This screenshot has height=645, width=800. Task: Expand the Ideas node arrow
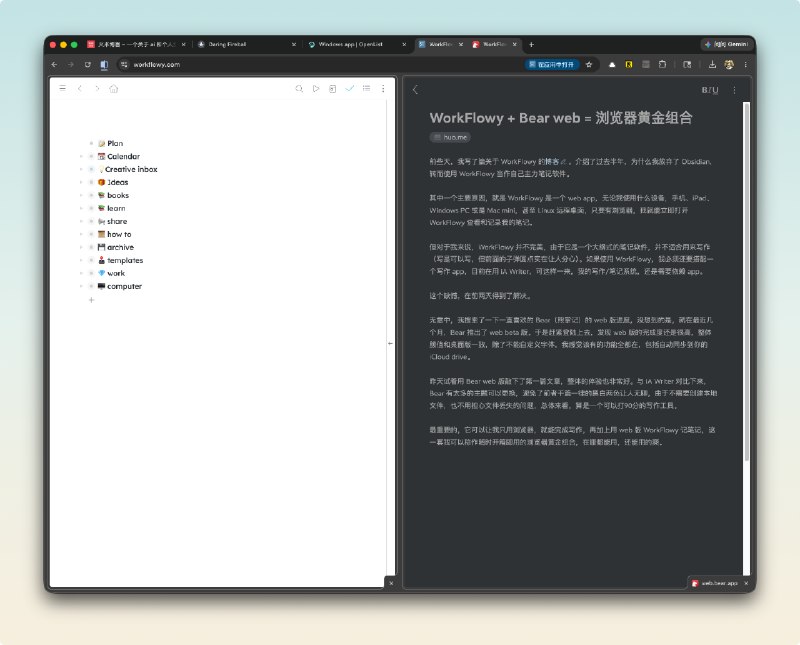[81, 182]
